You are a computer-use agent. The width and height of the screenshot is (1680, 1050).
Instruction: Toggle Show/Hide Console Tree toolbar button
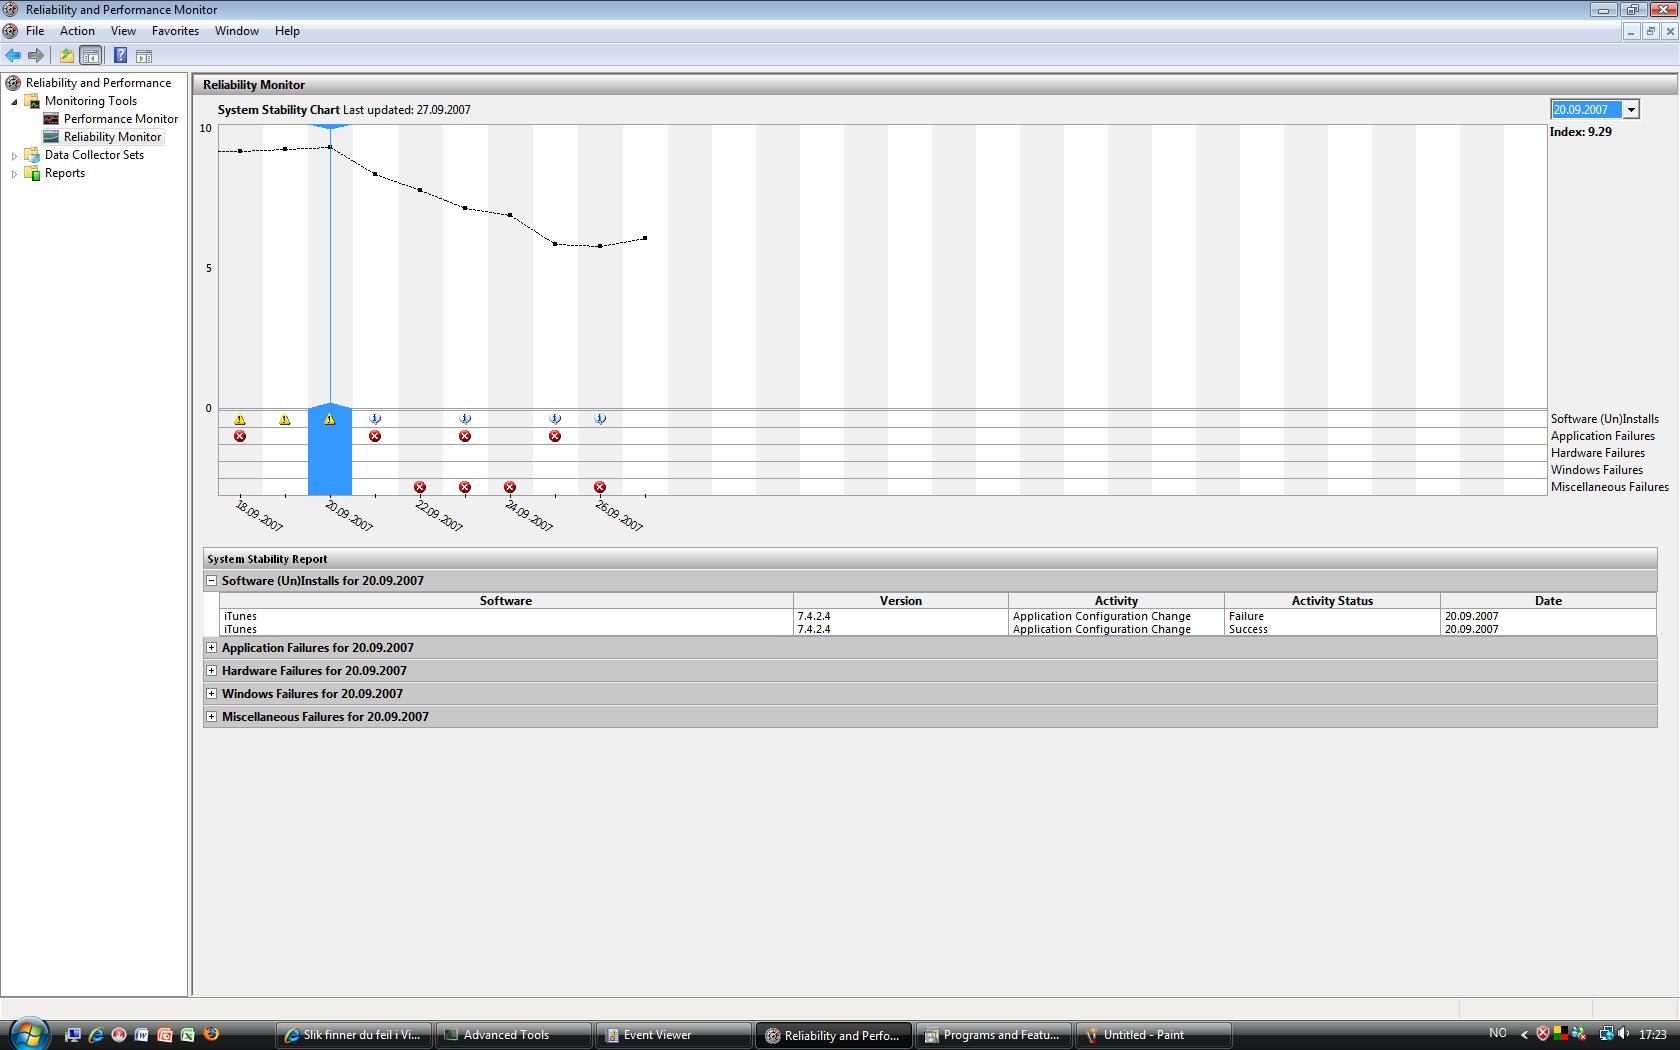point(90,56)
